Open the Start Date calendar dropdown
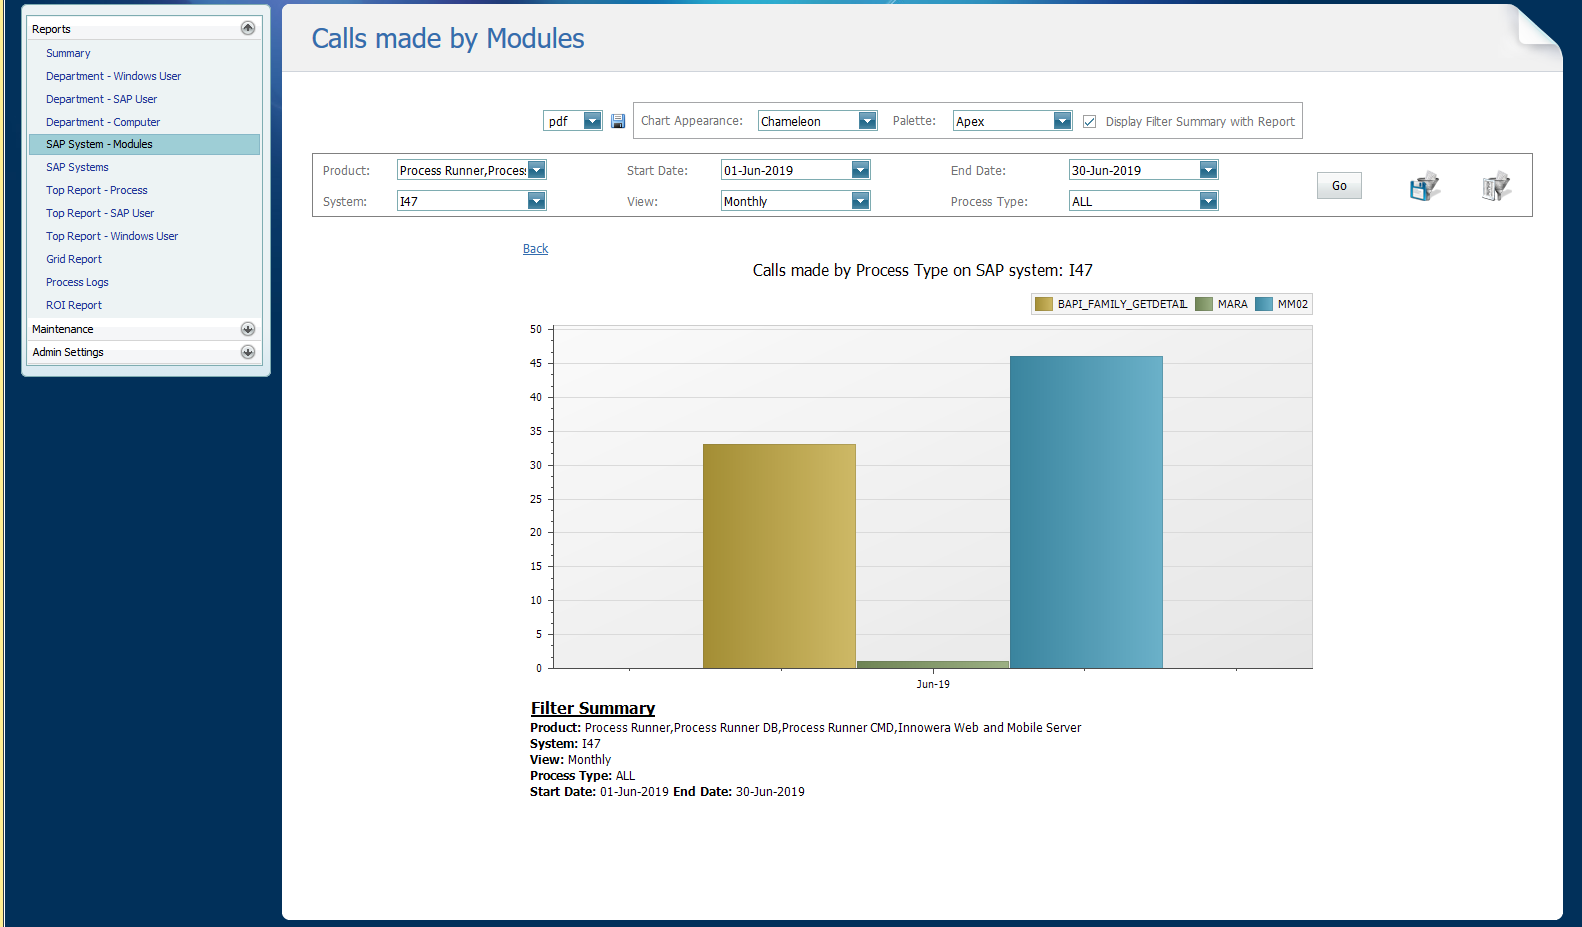This screenshot has height=927, width=1582. click(860, 170)
